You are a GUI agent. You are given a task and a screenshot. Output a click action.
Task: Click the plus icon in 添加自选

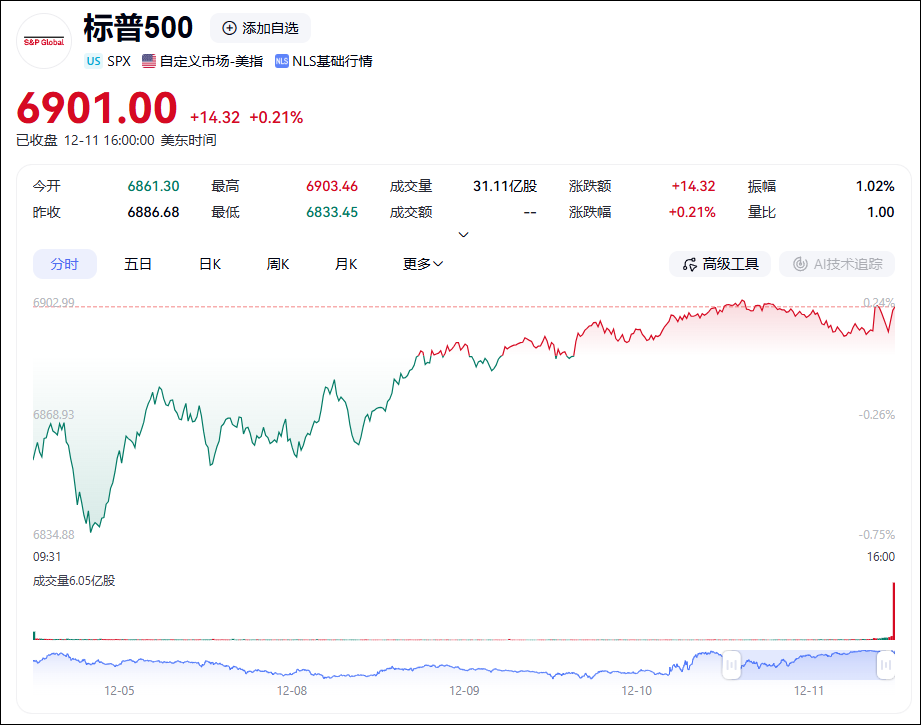[x=229, y=28]
